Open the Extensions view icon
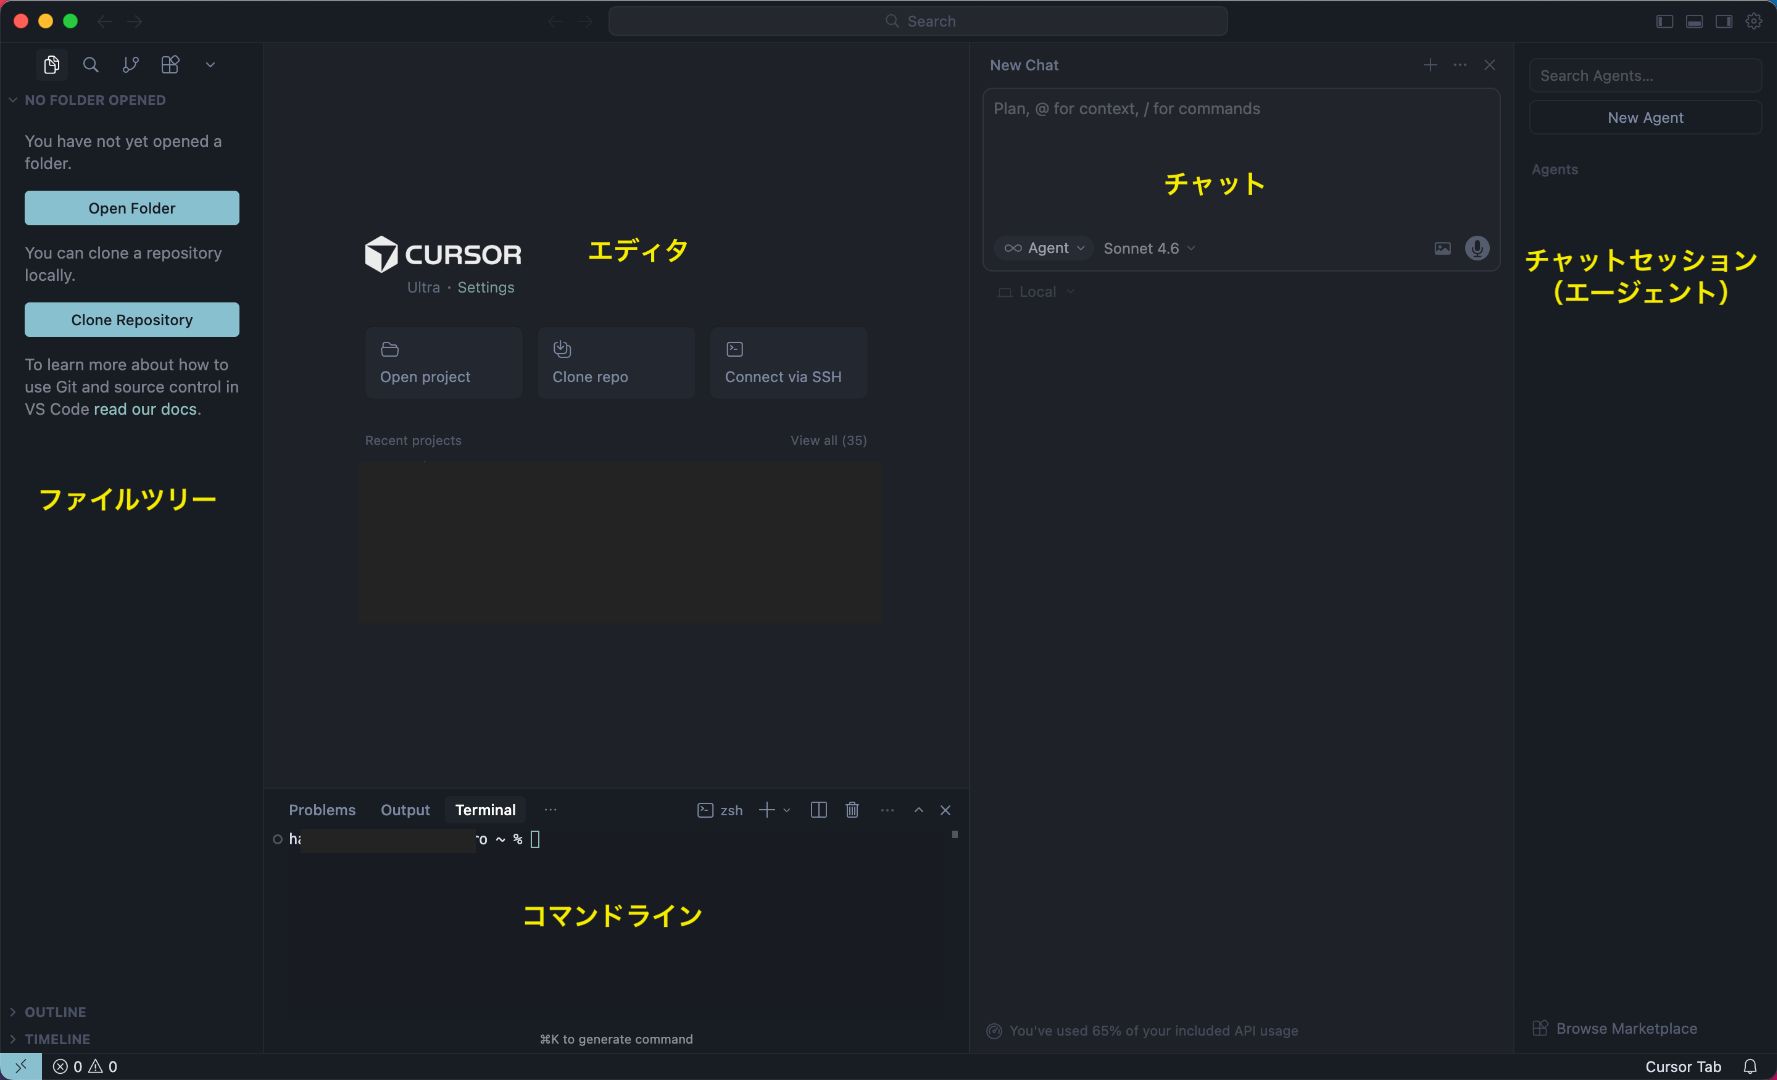This screenshot has width=1777, height=1080. tap(170, 65)
